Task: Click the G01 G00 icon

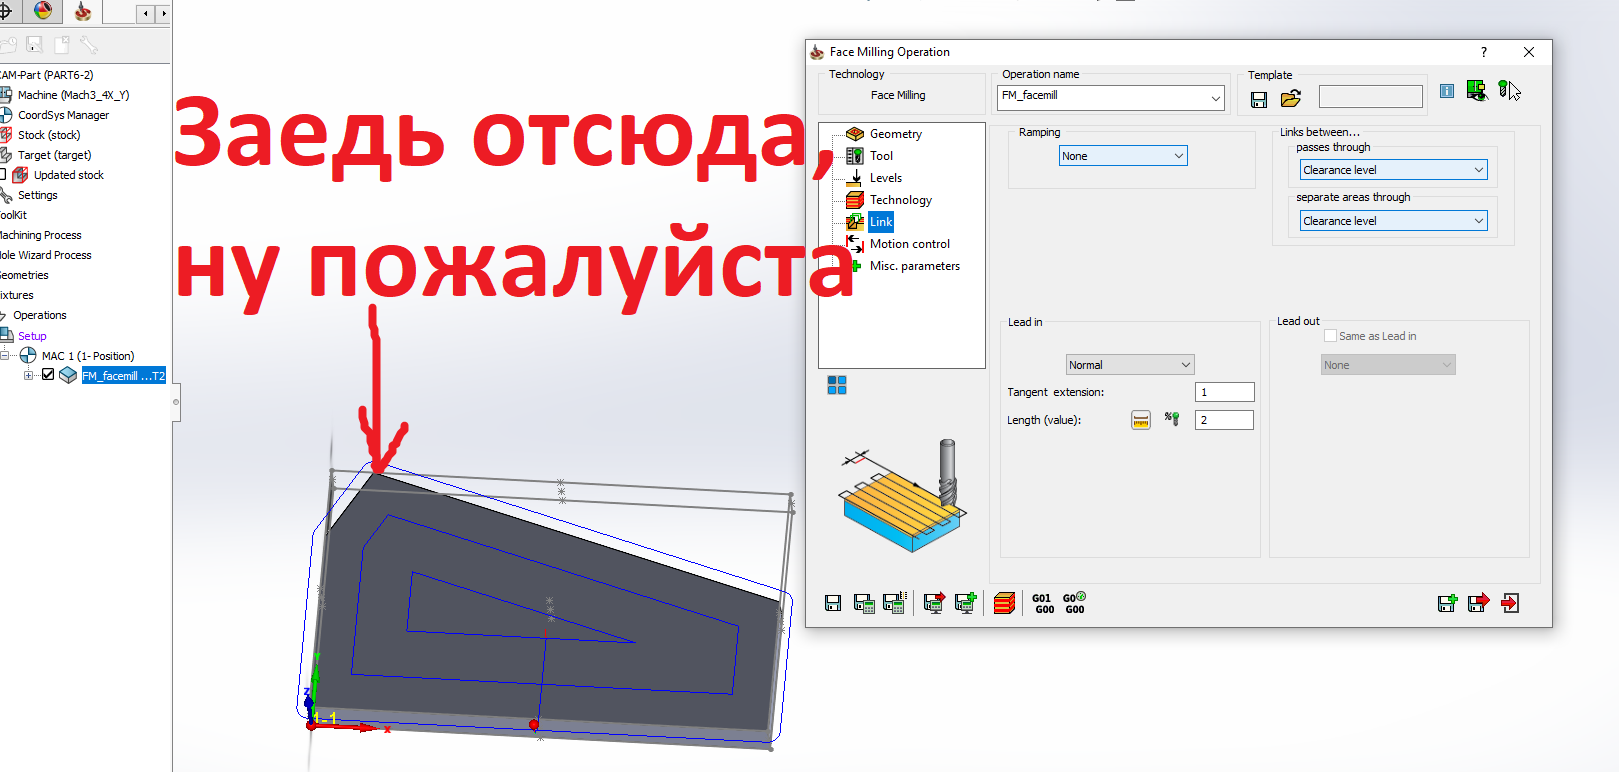Action: pyautogui.click(x=1043, y=603)
